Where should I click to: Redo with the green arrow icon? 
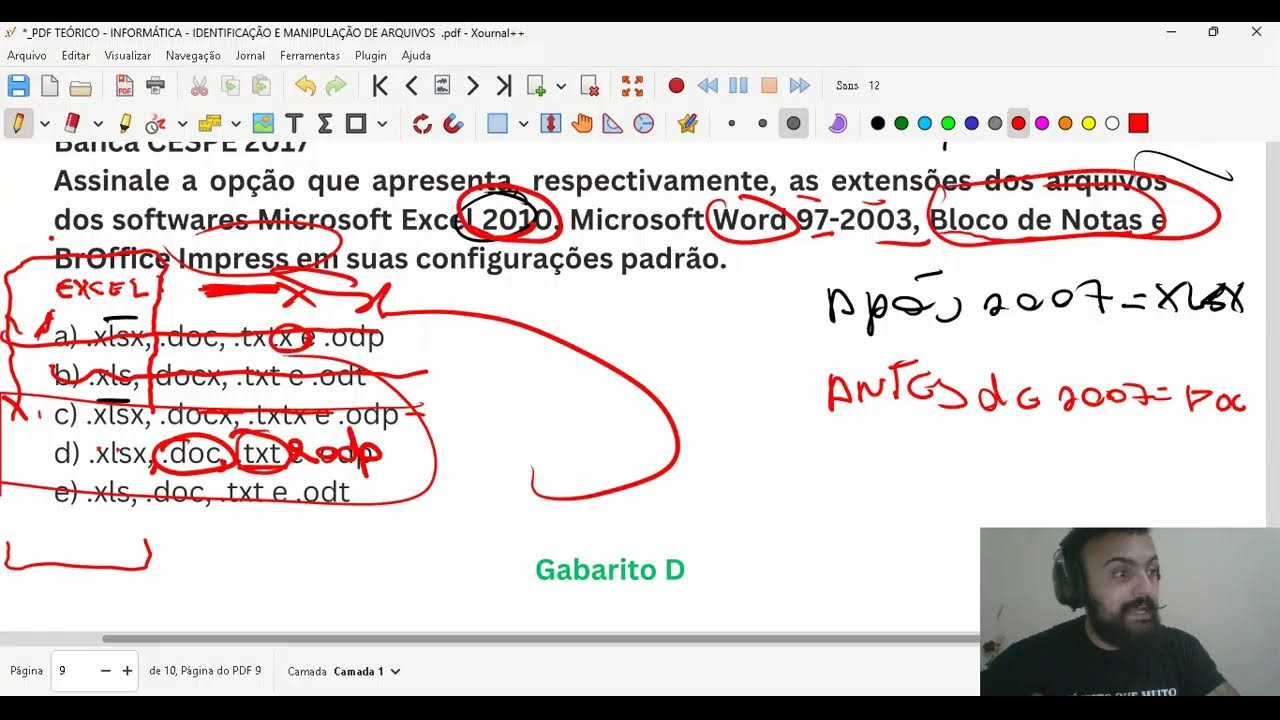tap(336, 86)
